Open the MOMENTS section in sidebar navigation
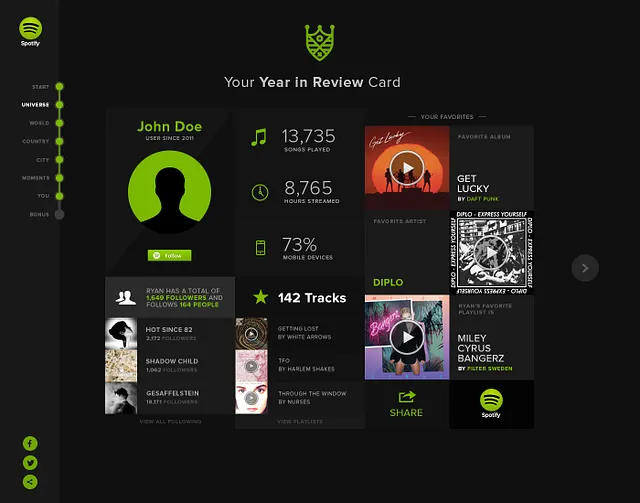The height and width of the screenshot is (503, 640). [x=36, y=178]
